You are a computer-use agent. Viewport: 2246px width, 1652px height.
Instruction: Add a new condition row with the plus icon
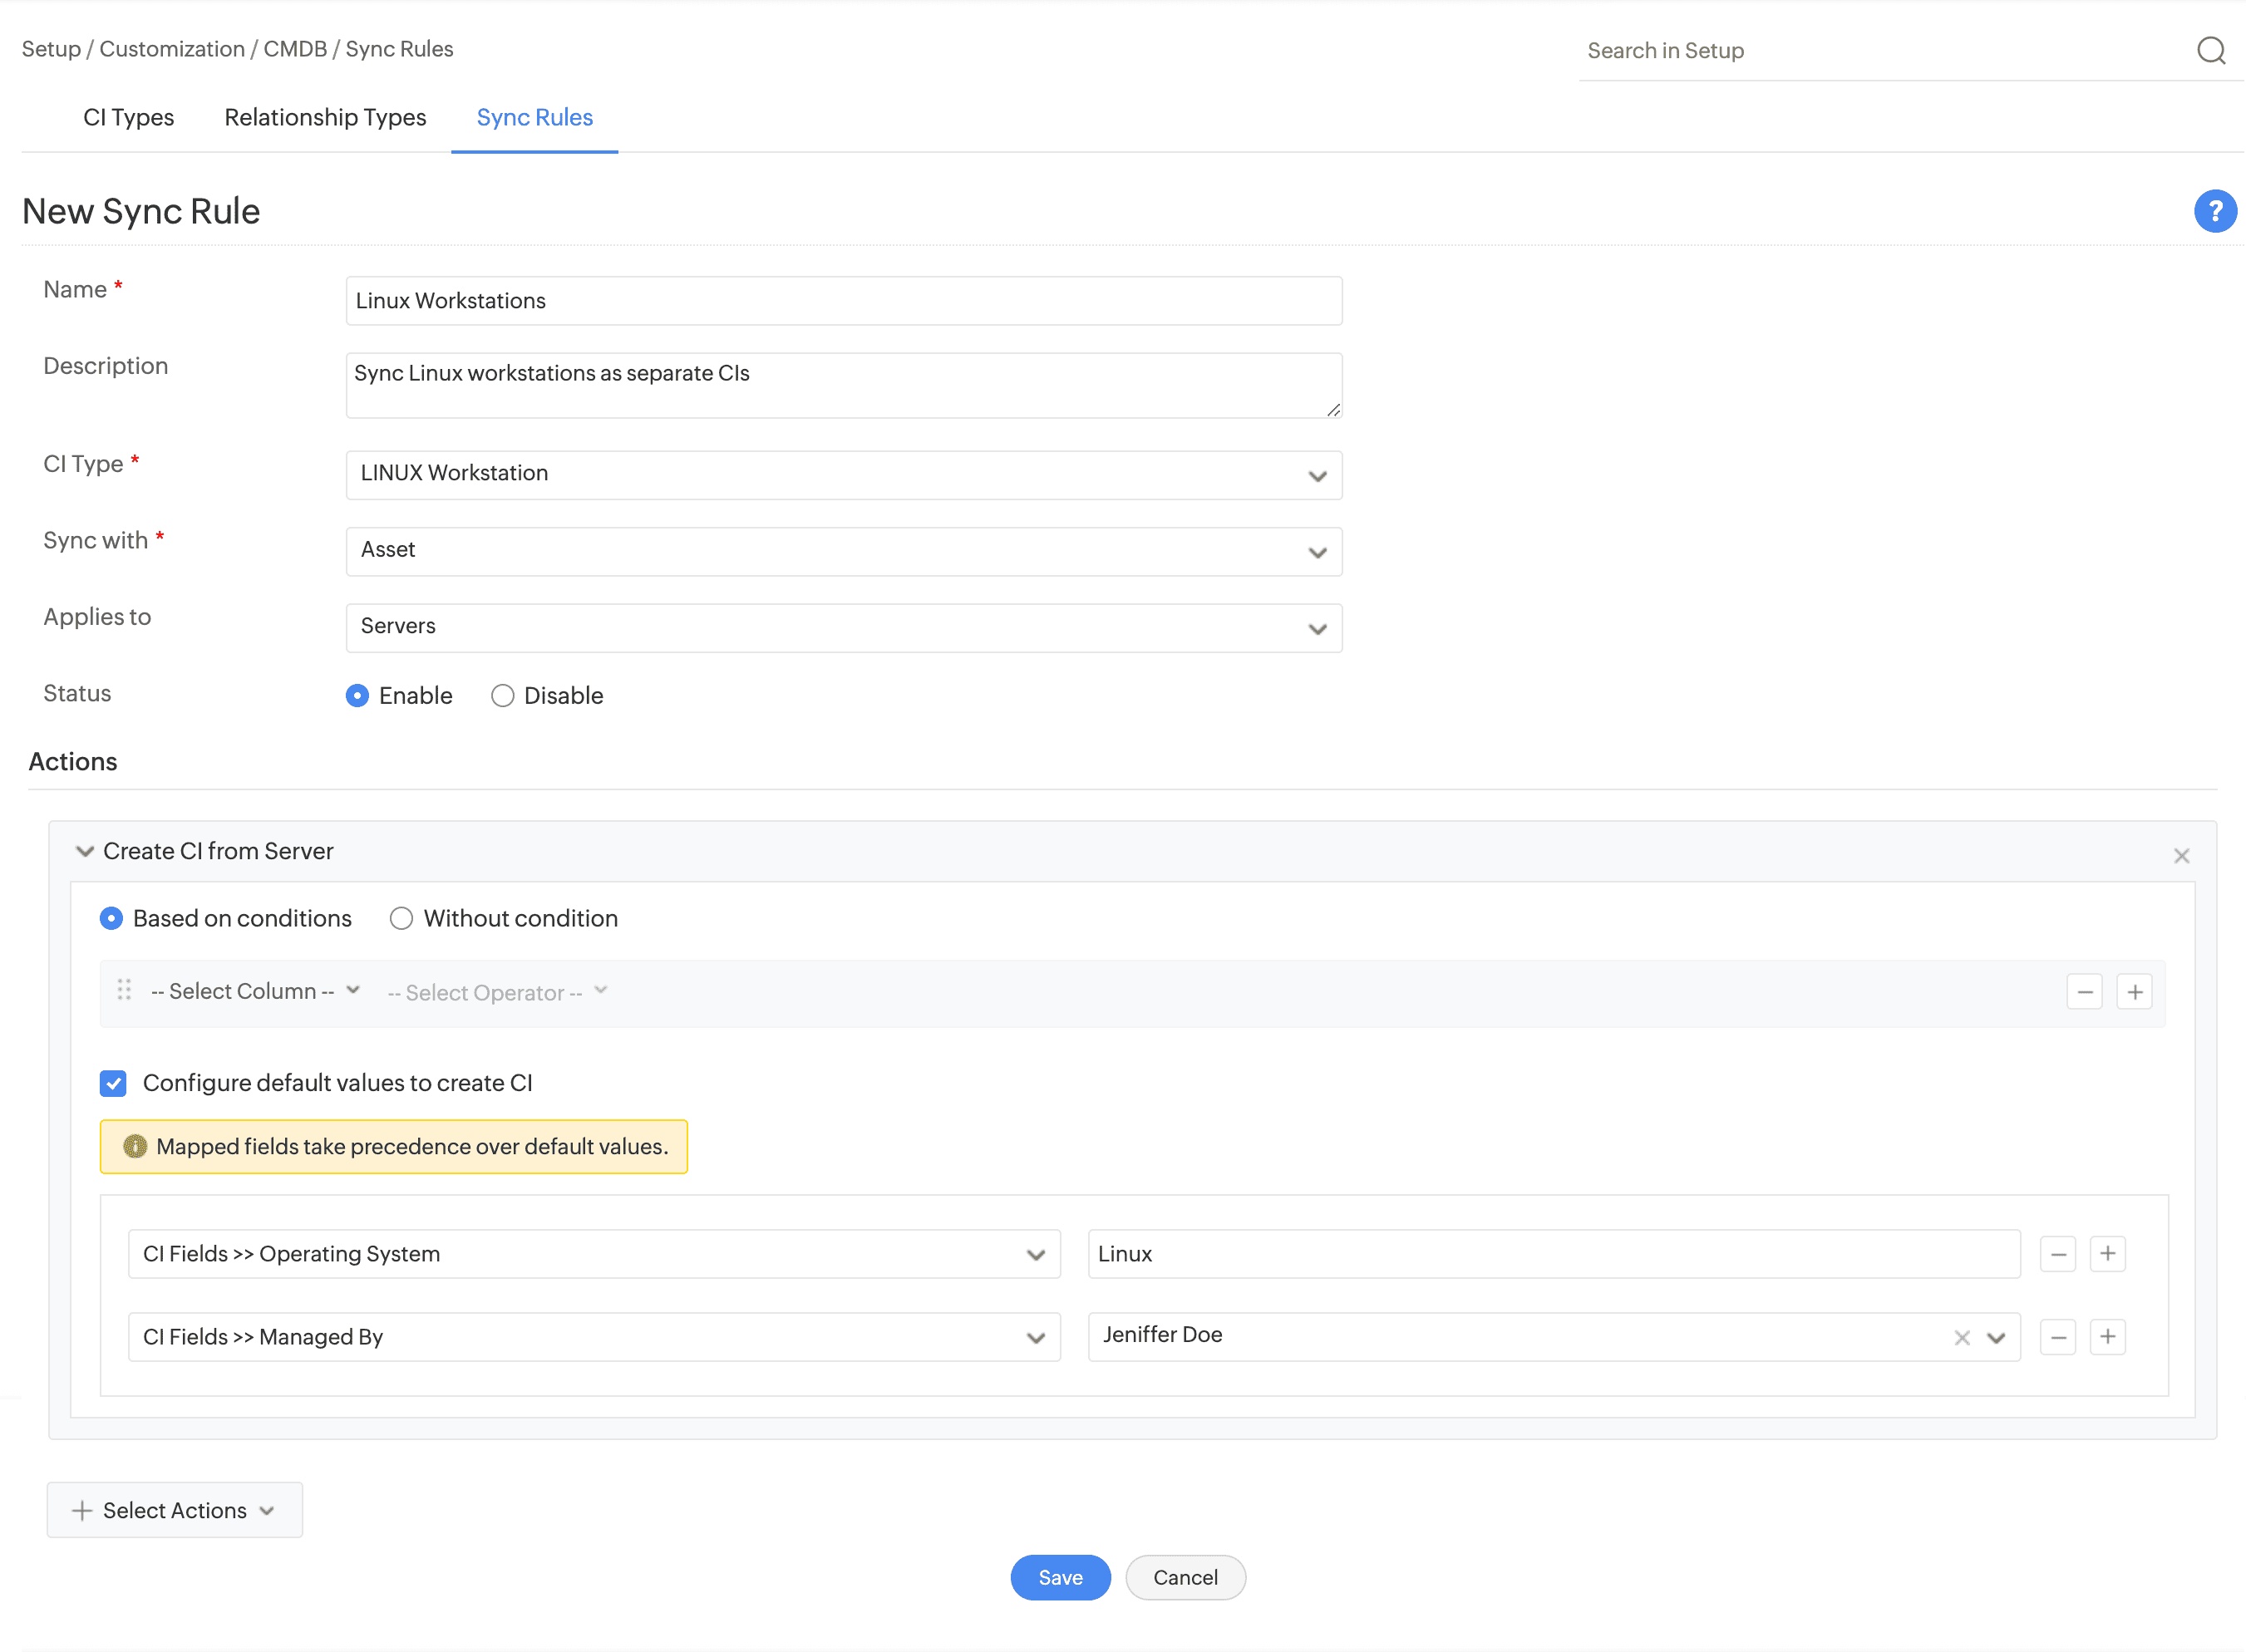point(2135,991)
